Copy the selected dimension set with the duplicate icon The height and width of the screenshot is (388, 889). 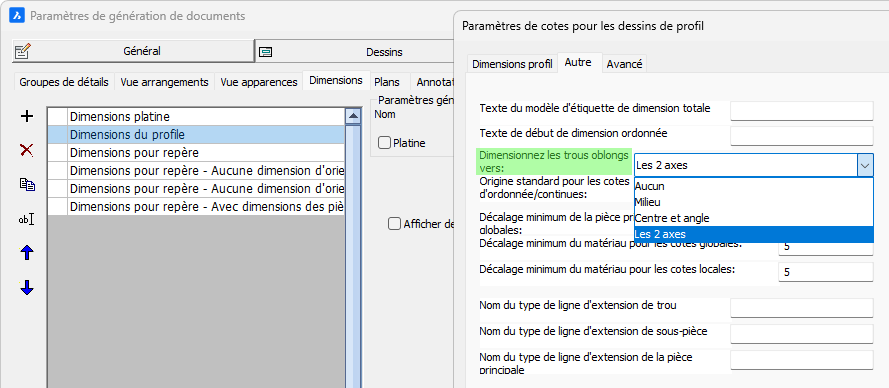(x=27, y=184)
